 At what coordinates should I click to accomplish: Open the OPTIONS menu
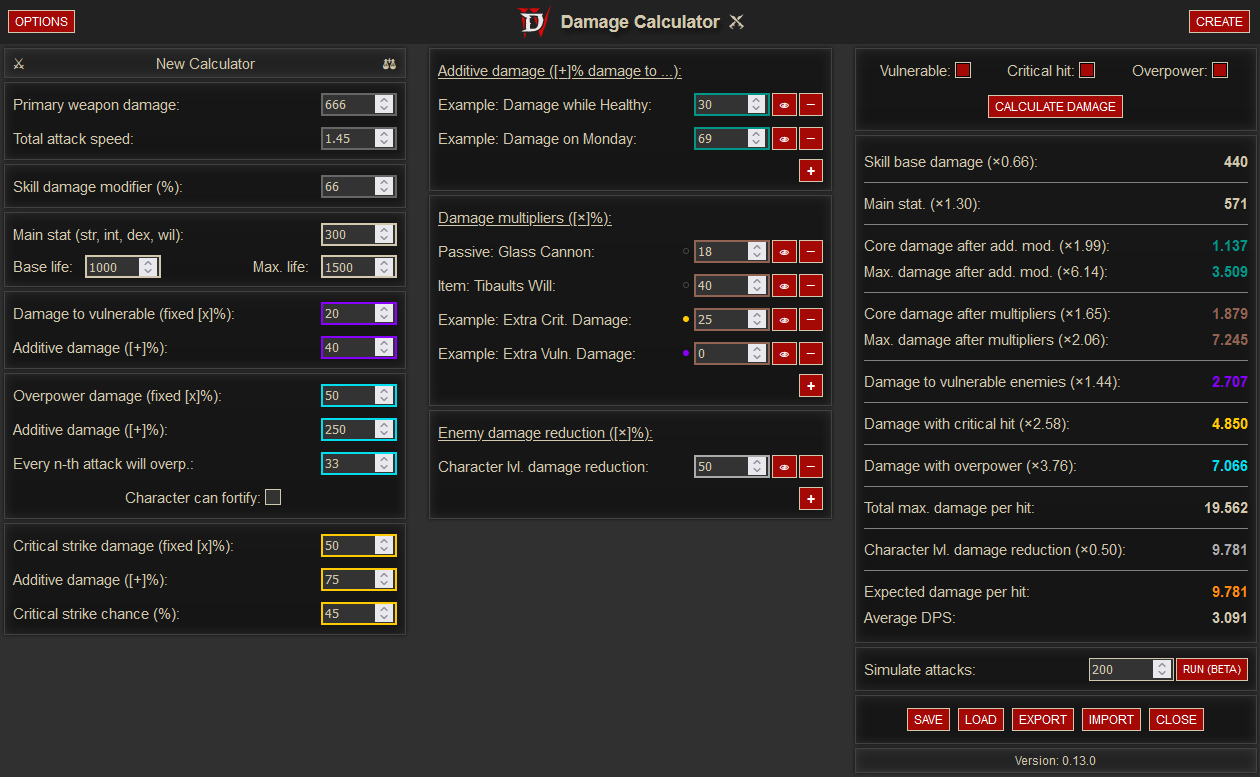(41, 21)
